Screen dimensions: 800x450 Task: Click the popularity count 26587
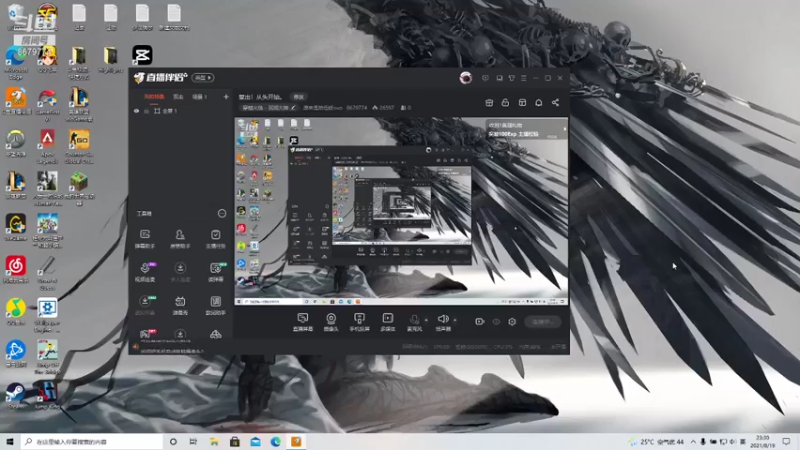[x=383, y=108]
